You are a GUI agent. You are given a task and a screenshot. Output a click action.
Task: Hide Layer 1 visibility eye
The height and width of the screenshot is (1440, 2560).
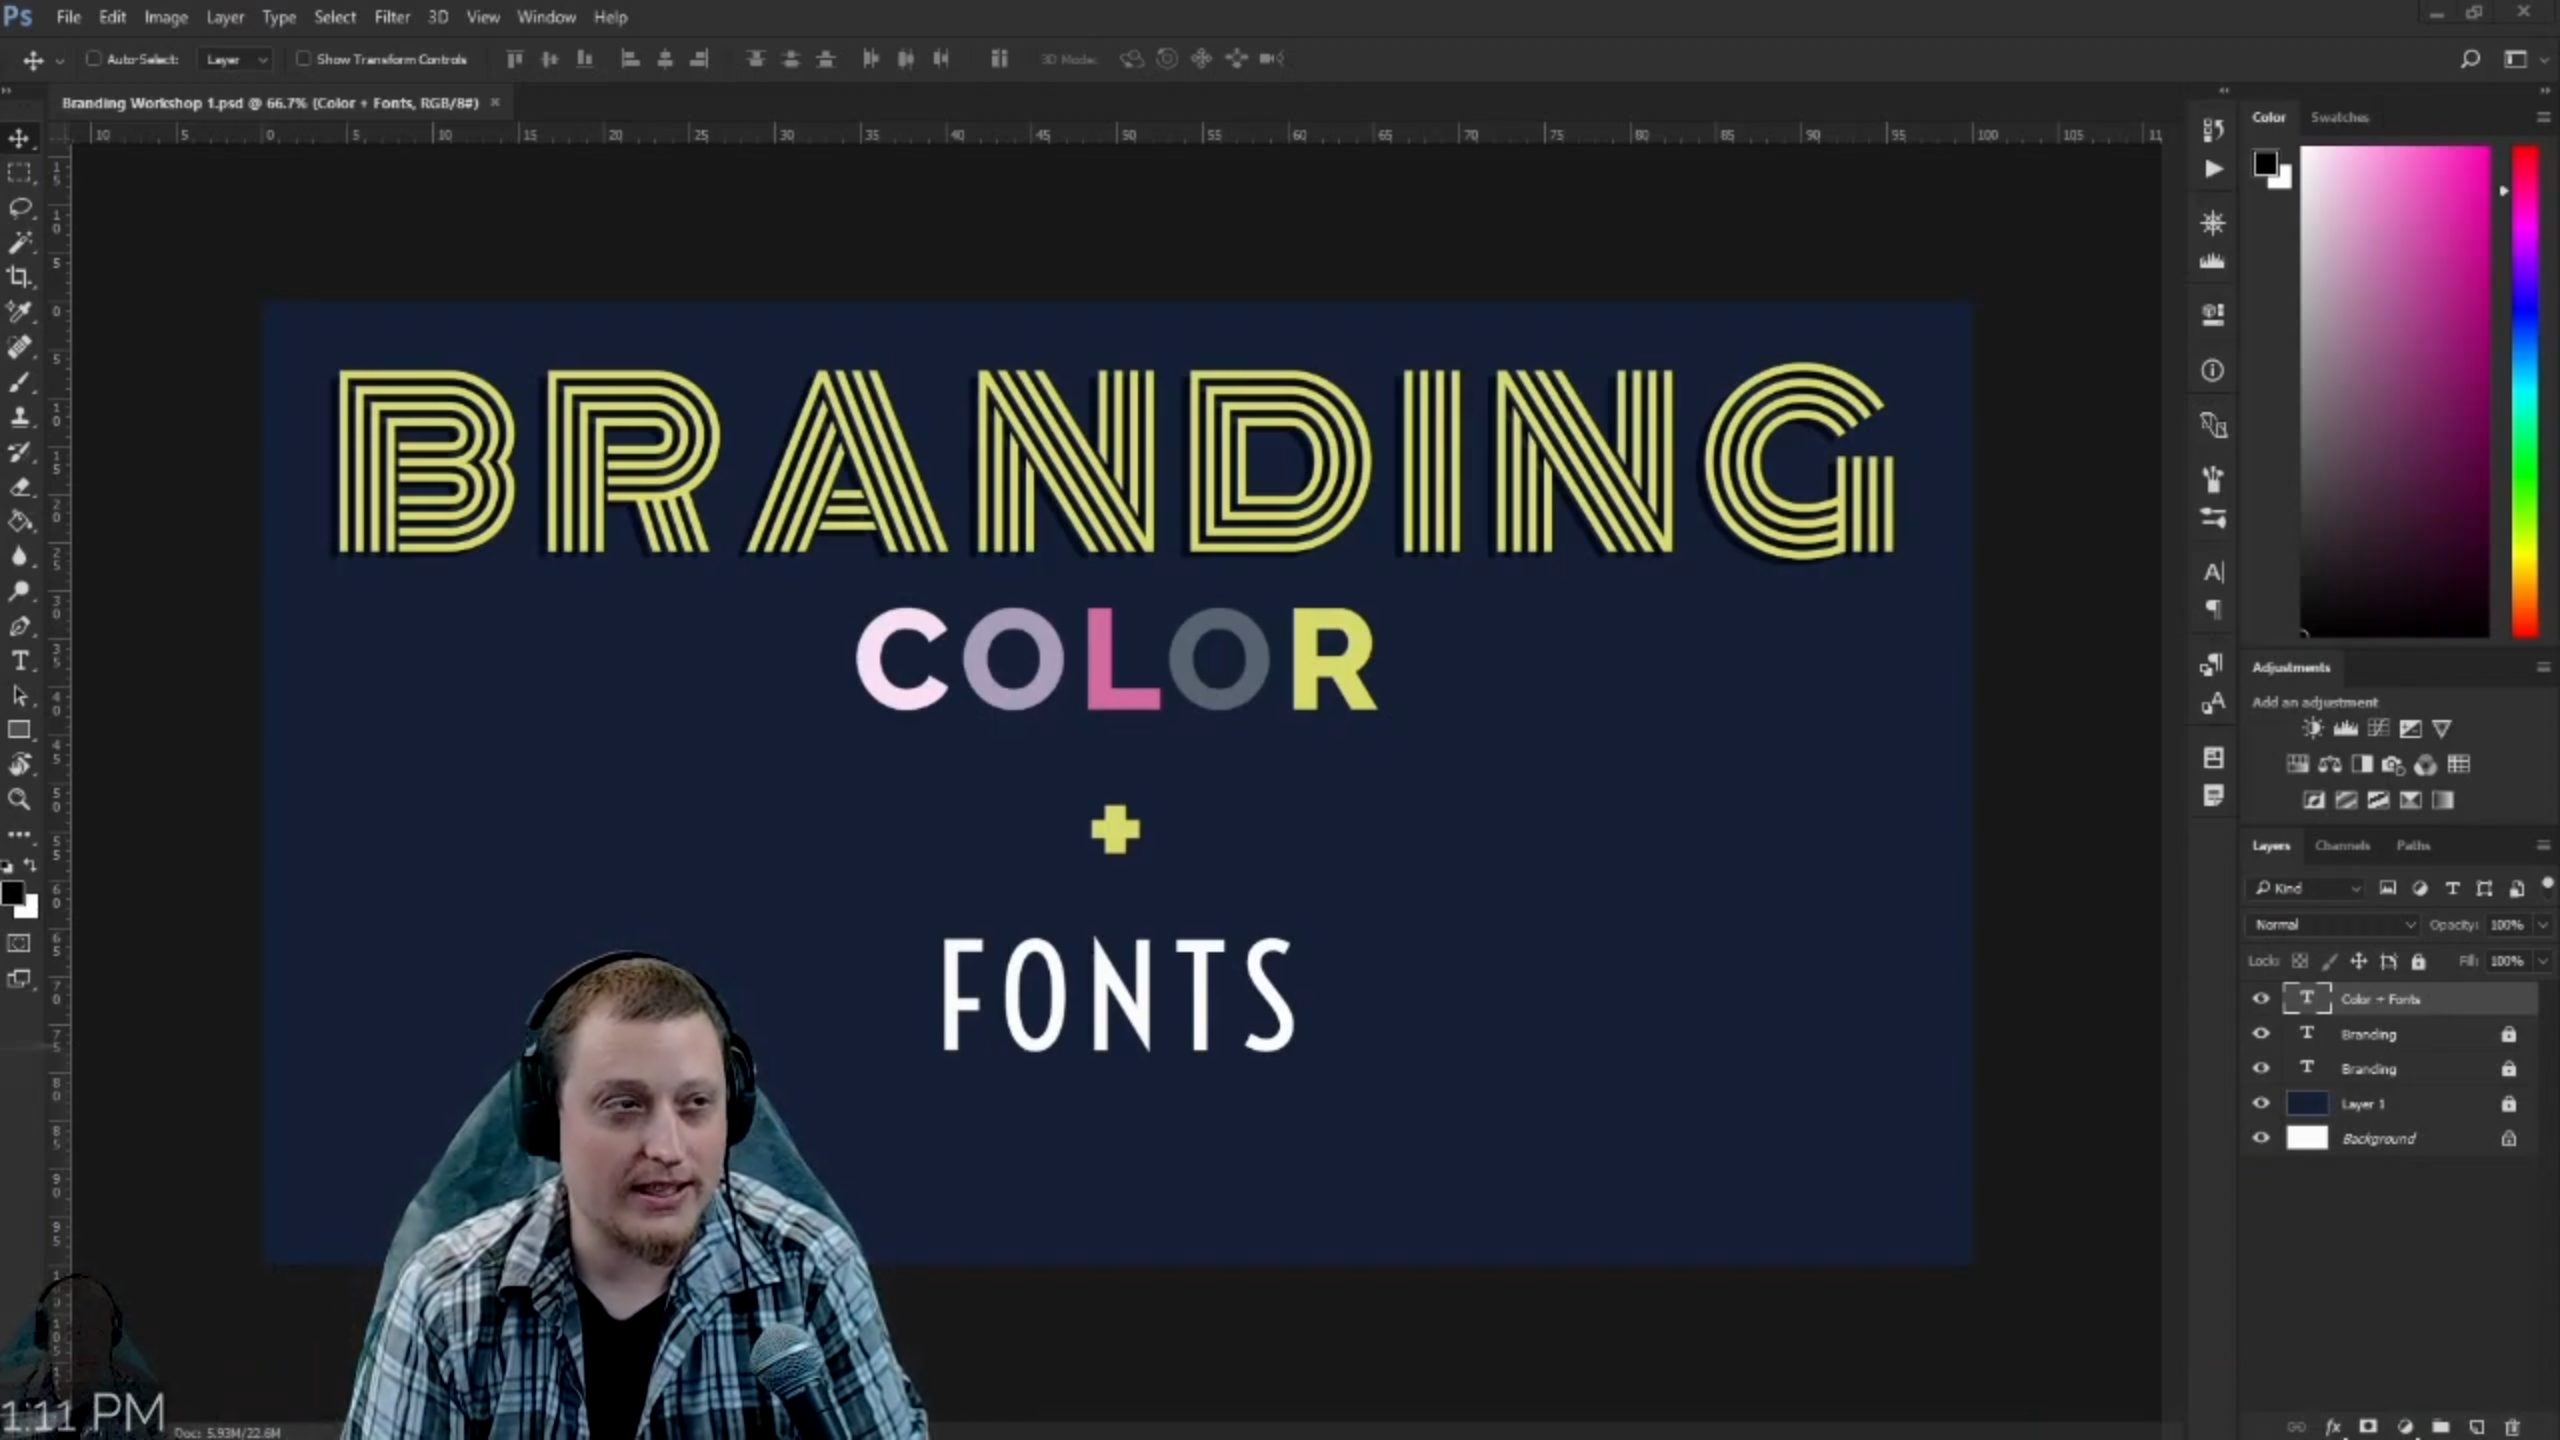(x=2261, y=1103)
